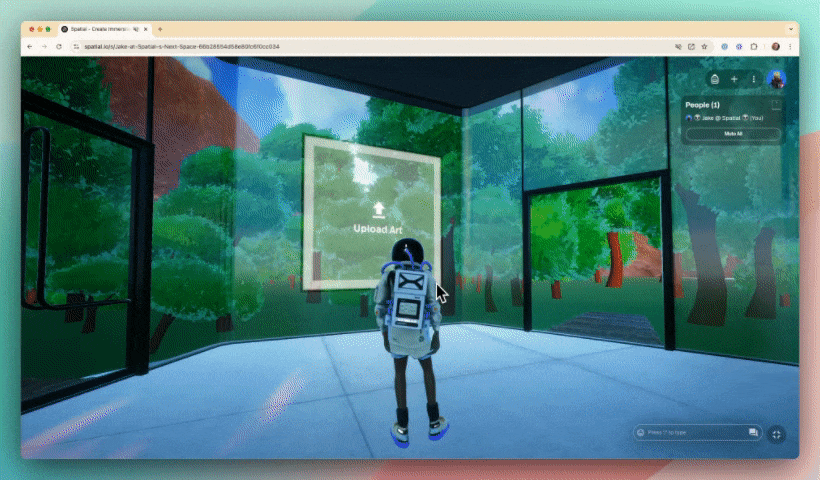The width and height of the screenshot is (820, 480).
Task: Click the upload arrow icon above Upload Art
Action: tap(379, 210)
